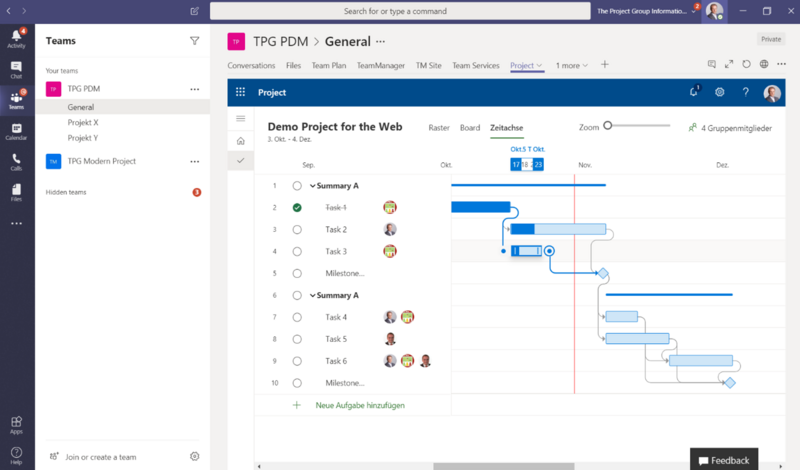
Task: Open the TeamManager tab
Action: (x=381, y=65)
